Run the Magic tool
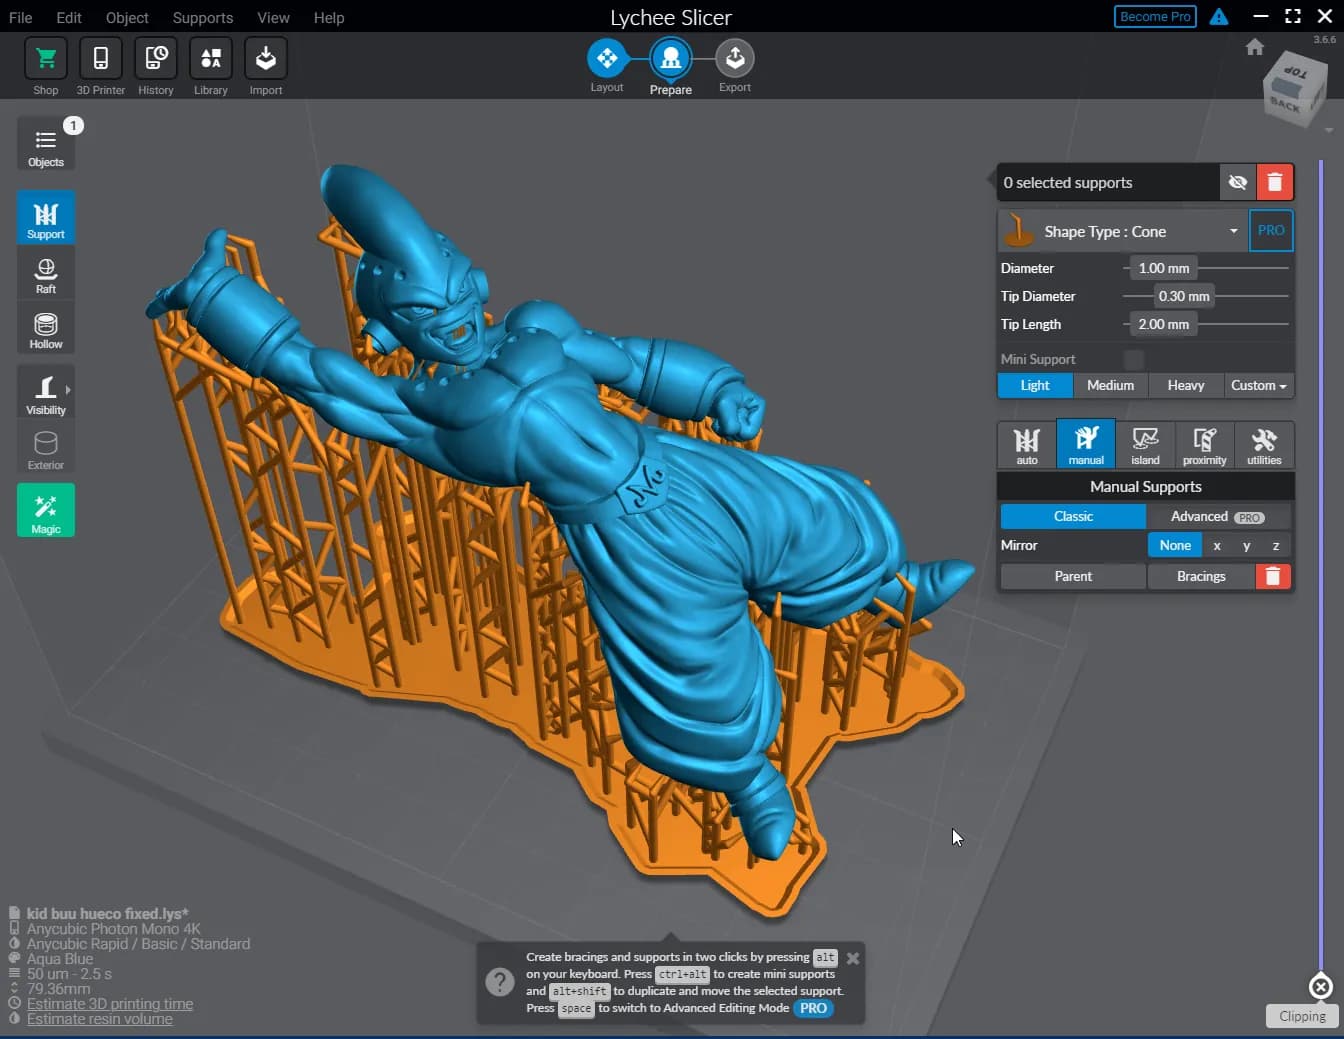 tap(46, 511)
